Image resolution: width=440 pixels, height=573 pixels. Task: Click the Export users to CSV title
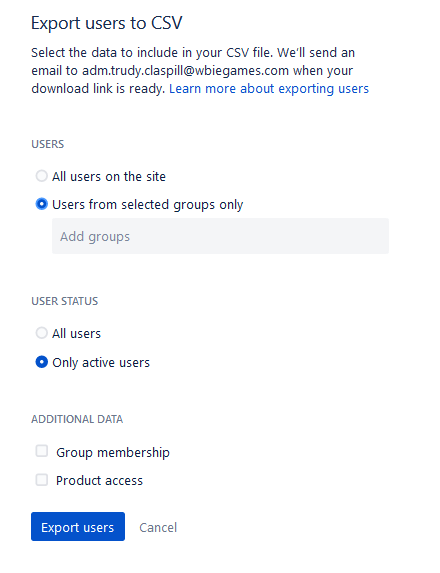(107, 23)
